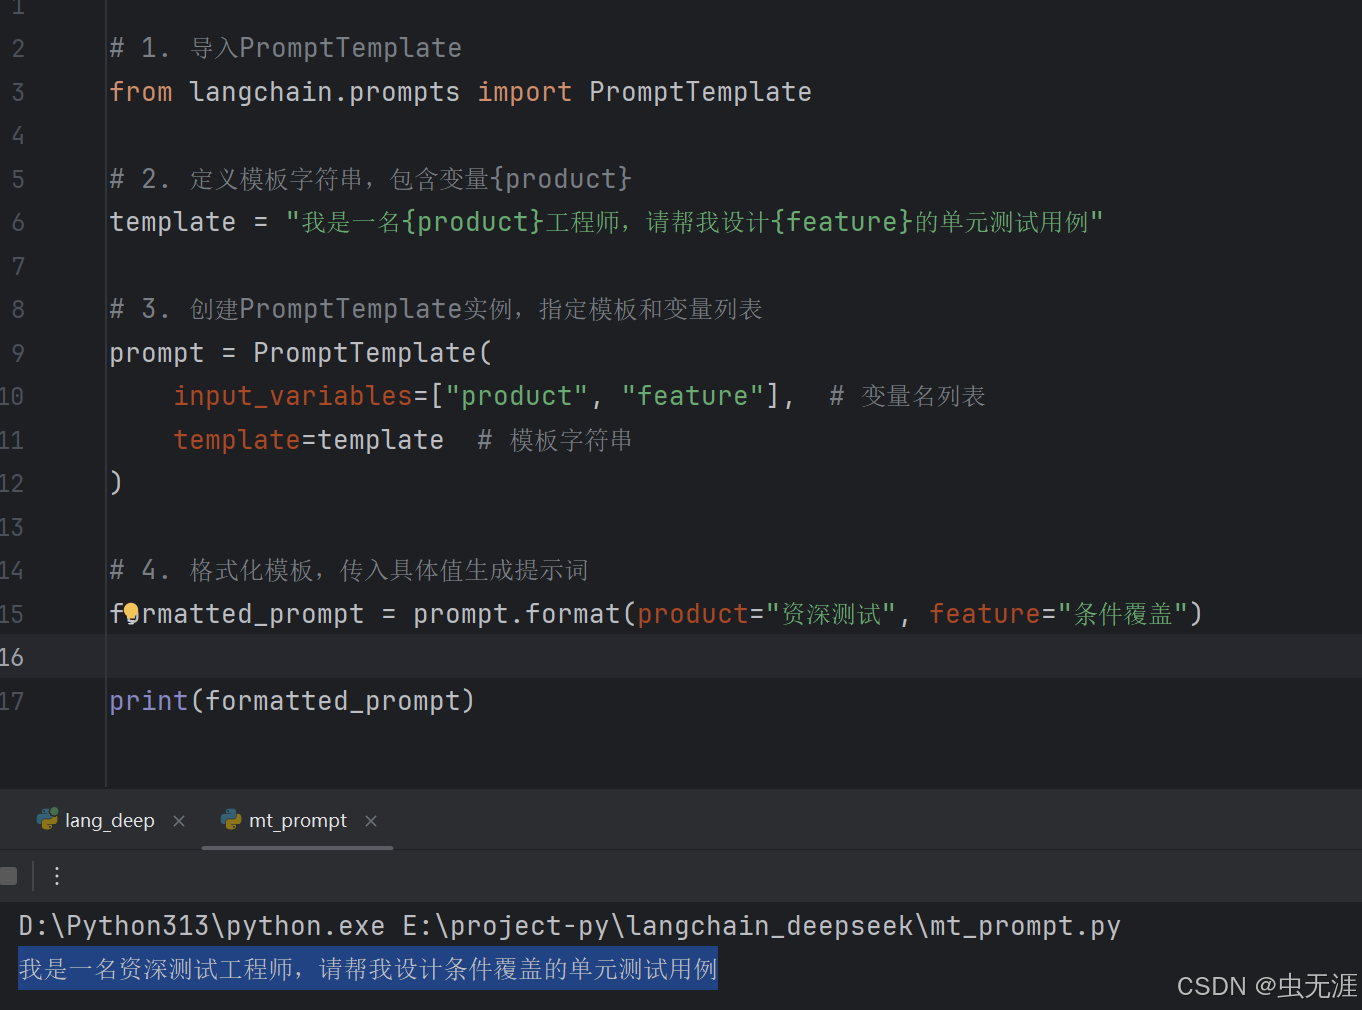This screenshot has width=1362, height=1010.
Task: Click the 'PromptTemplate' name in the import line
Action: point(700,92)
